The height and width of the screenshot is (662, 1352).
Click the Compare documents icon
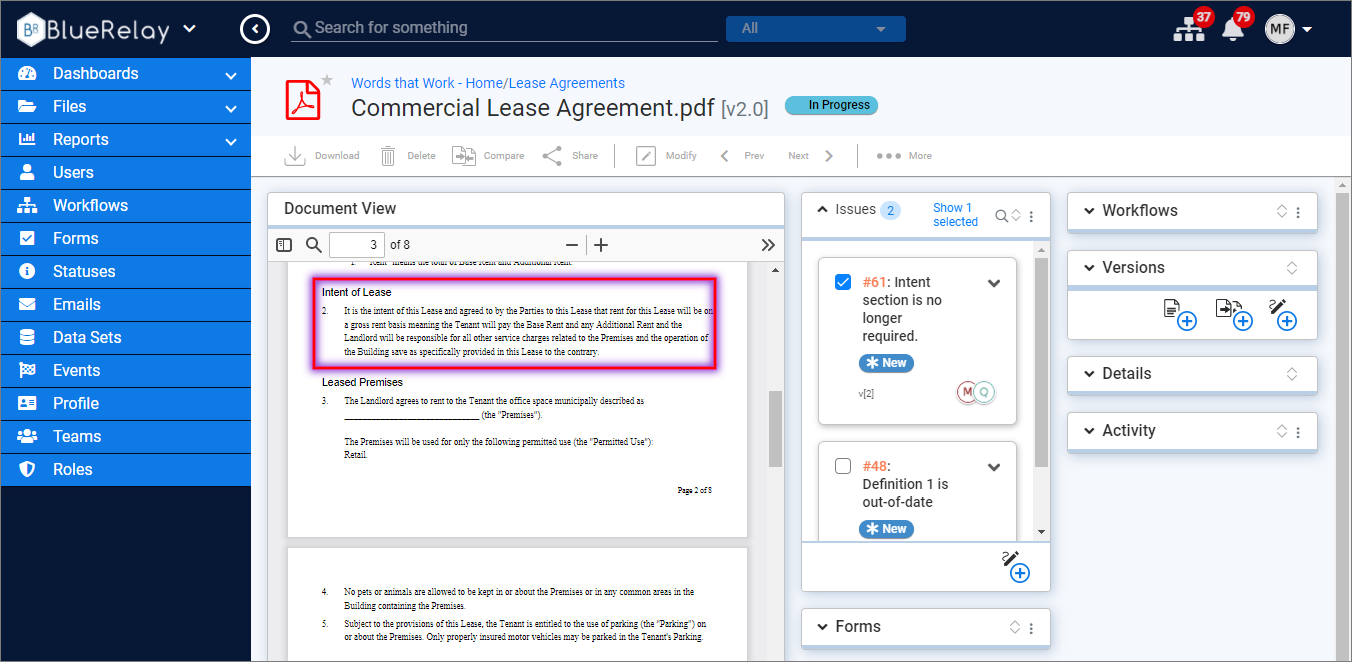(464, 156)
